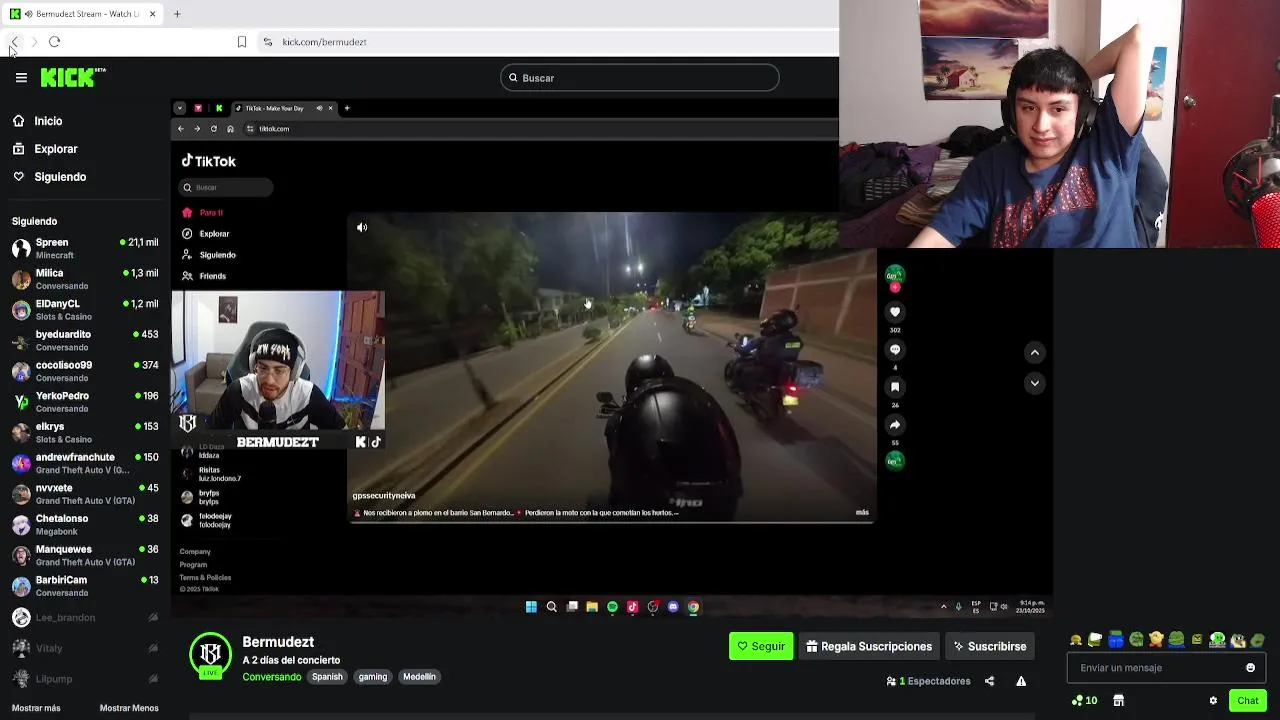The image size is (1280, 720).
Task: Open chat settings gear icon
Action: [1213, 701]
